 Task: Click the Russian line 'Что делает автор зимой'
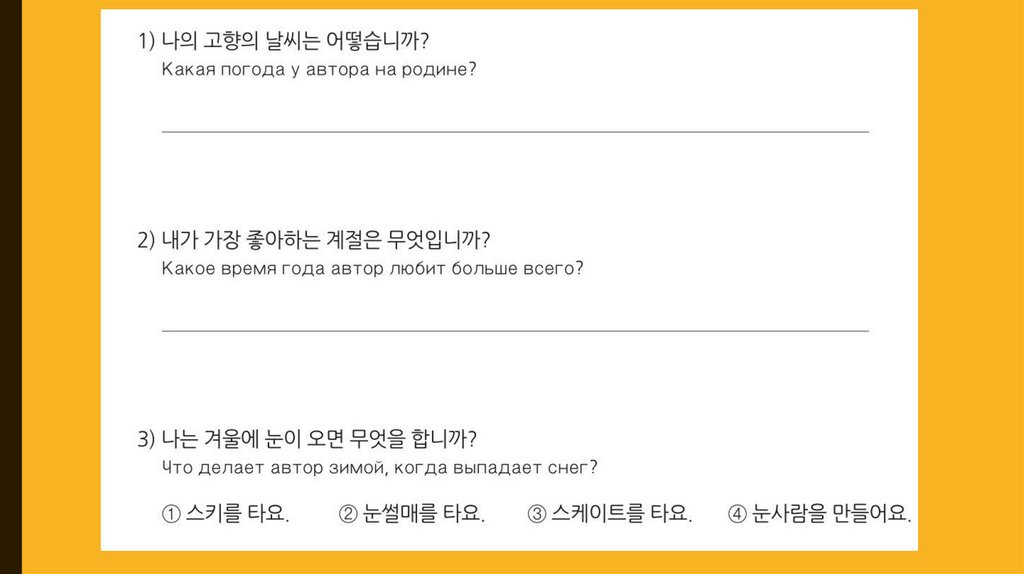point(379,468)
